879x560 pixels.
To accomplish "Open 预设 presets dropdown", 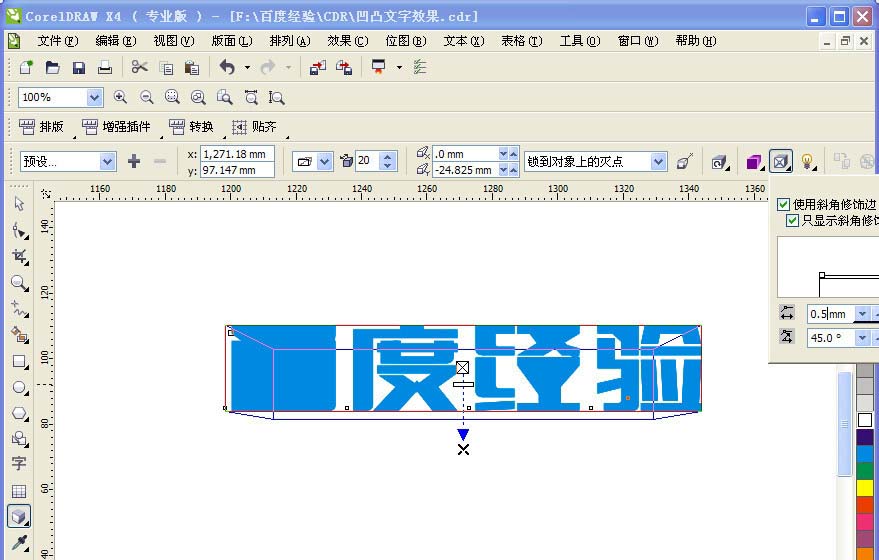I will [107, 162].
